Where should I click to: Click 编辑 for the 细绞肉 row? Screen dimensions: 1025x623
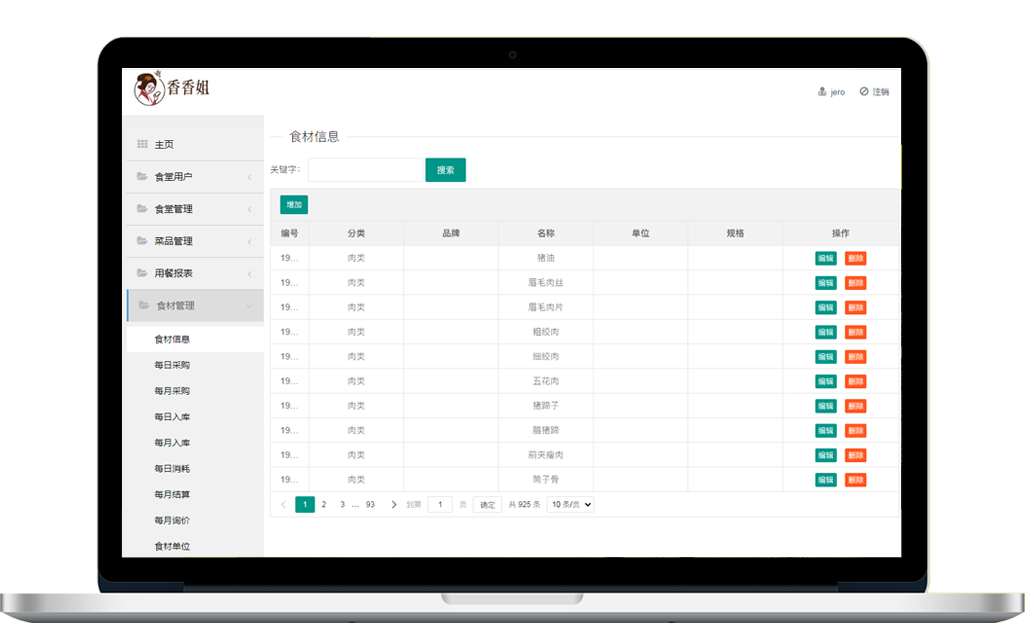pos(826,357)
